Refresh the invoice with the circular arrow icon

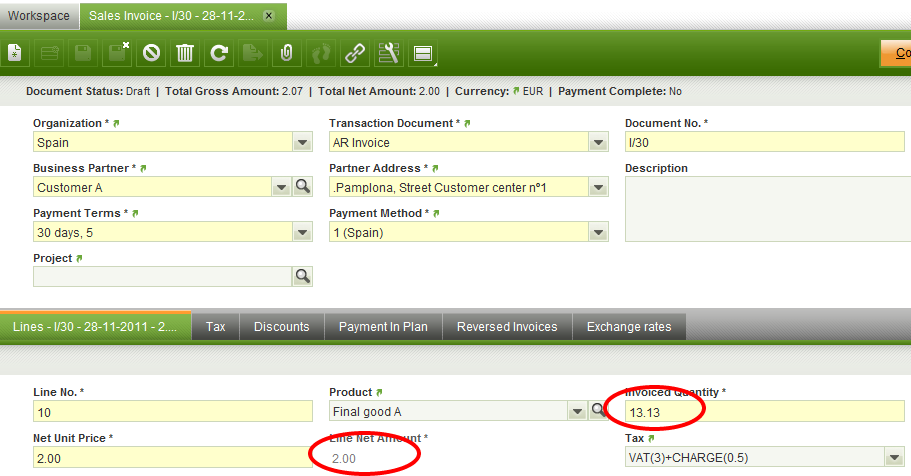click(218, 53)
